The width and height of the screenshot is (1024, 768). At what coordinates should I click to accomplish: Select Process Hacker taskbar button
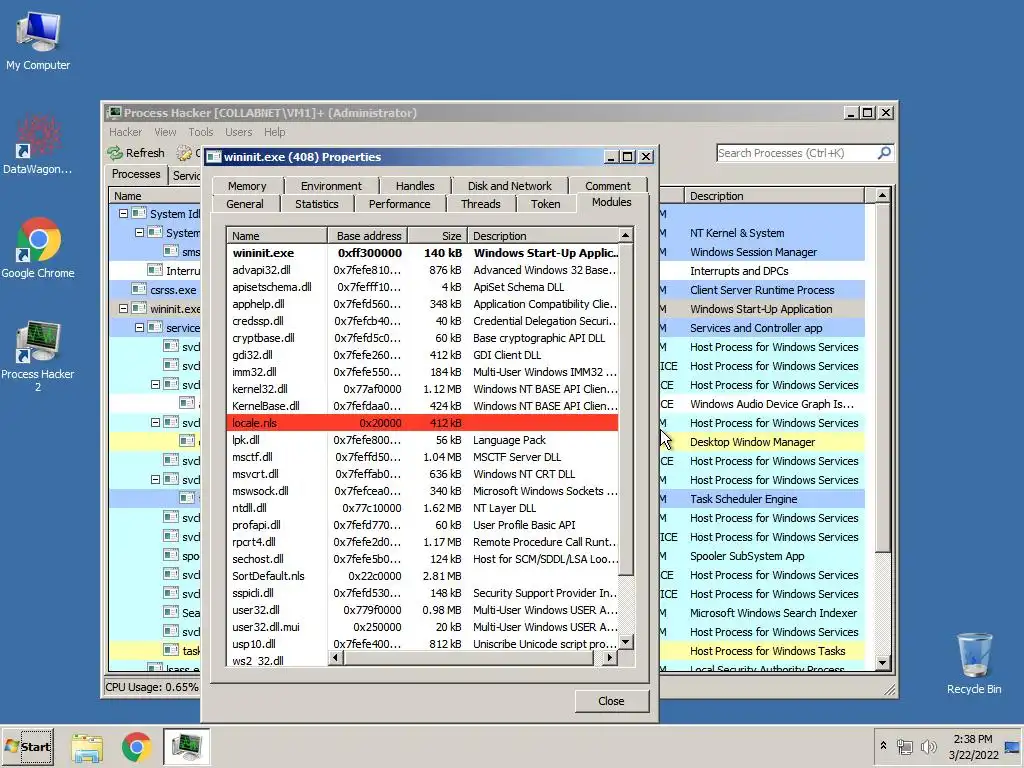(186, 746)
